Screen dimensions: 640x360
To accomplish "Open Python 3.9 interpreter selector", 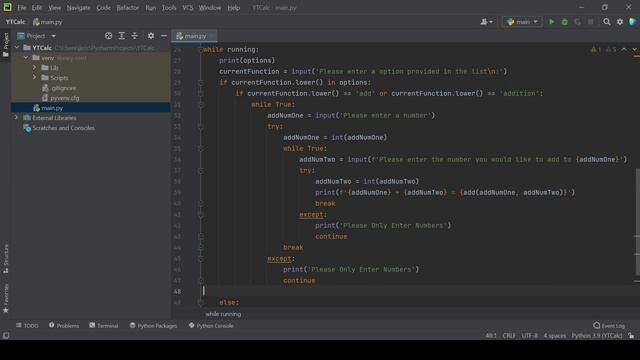I will coord(597,336).
